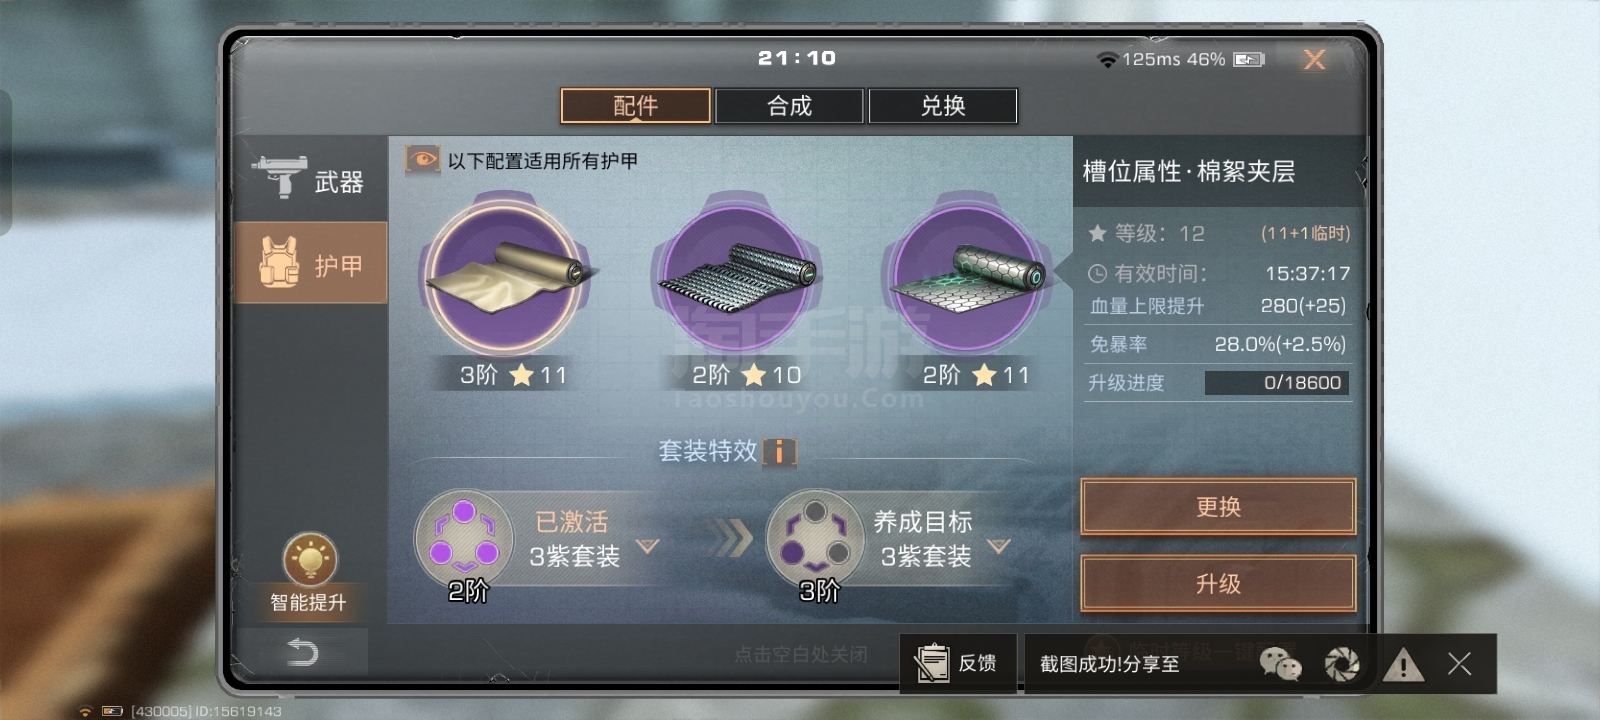Screen dimensions: 1600x720
Task: Expand the 已激活 3紫套装 dropdown
Action: pyautogui.click(x=648, y=546)
